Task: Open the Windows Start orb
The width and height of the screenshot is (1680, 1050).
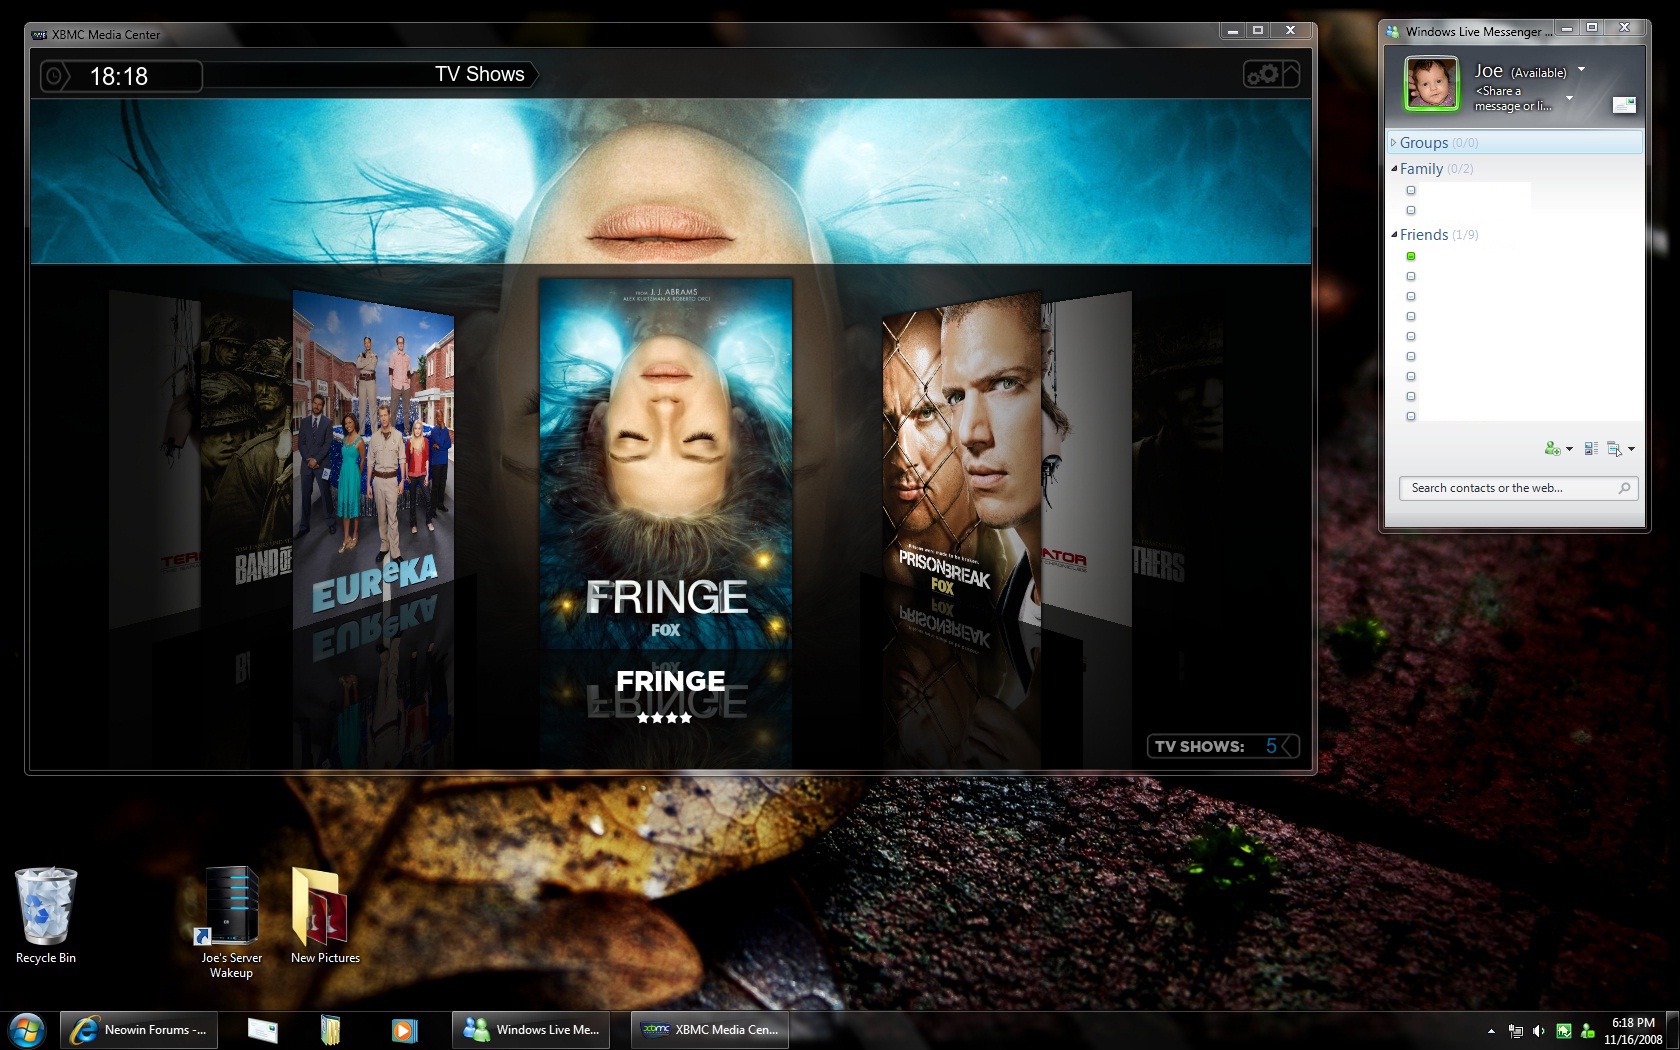Action: (x=26, y=1030)
